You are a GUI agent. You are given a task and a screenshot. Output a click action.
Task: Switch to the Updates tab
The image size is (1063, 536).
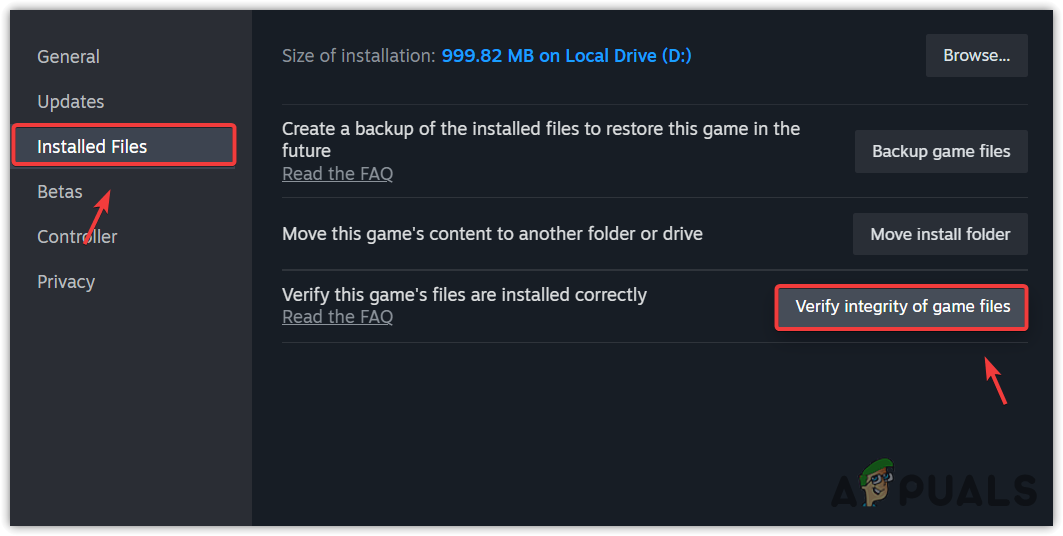point(70,102)
